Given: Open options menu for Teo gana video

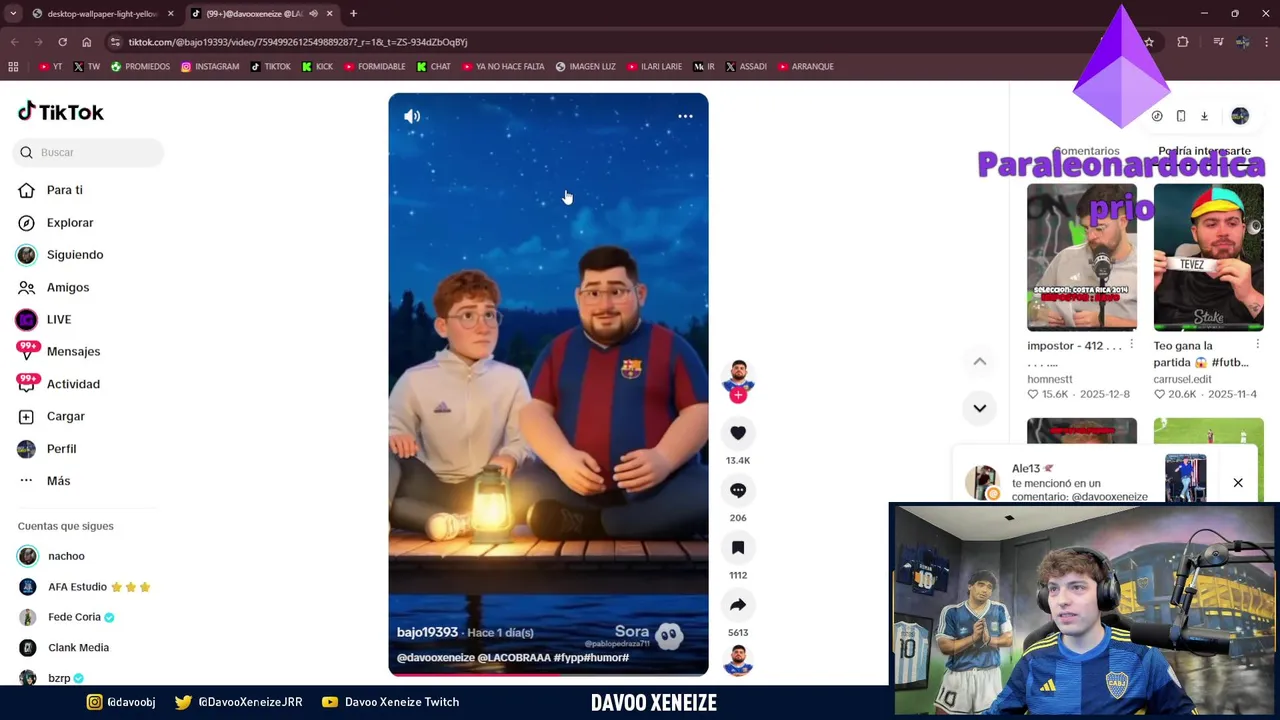Looking at the screenshot, I should pos(1257,345).
